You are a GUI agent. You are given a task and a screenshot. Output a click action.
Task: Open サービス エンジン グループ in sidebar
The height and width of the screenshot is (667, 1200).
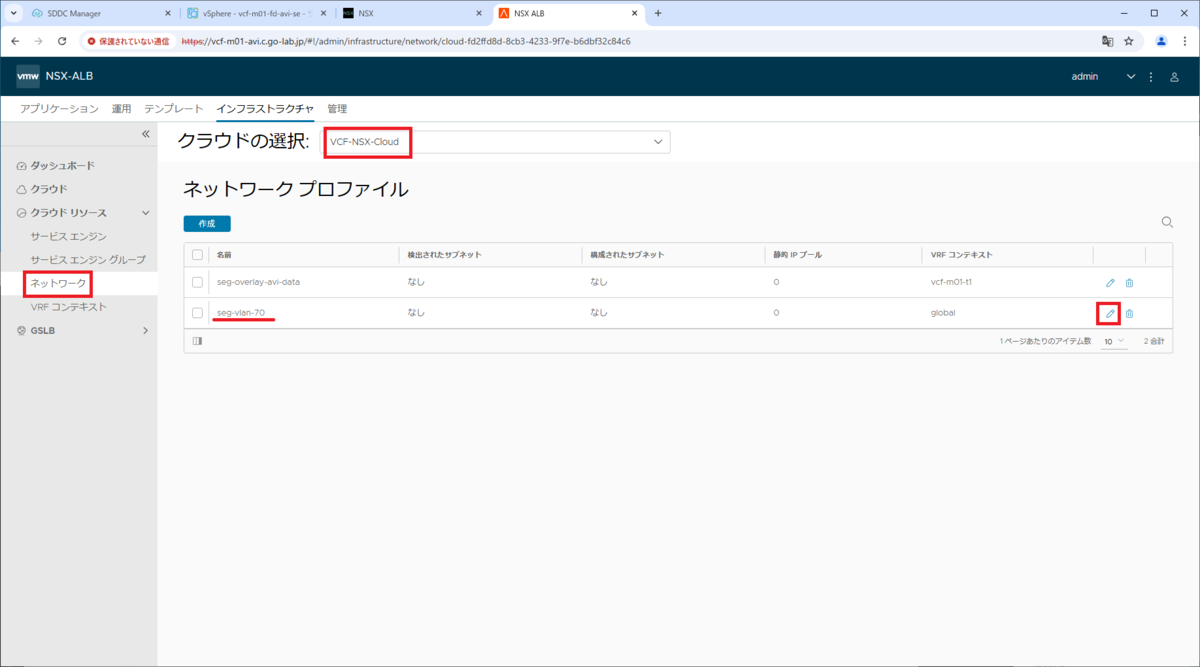pyautogui.click(x=87, y=260)
